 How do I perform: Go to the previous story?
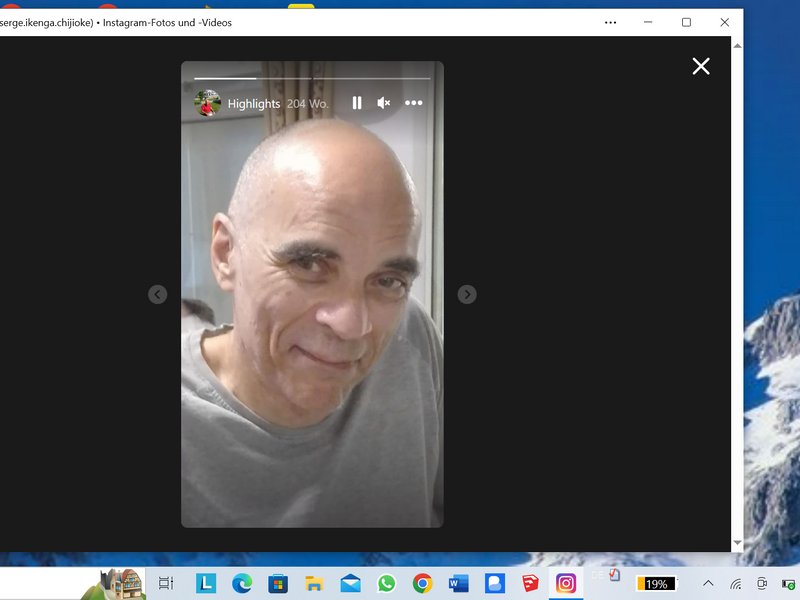[157, 294]
